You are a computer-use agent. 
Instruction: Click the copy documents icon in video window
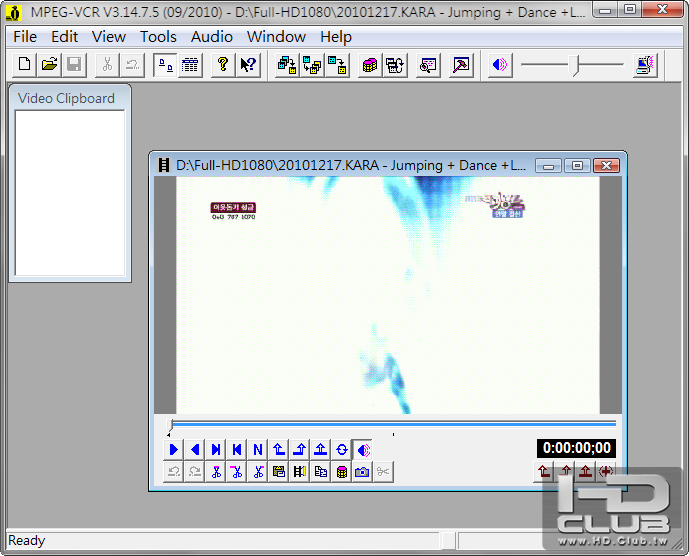pos(321,472)
